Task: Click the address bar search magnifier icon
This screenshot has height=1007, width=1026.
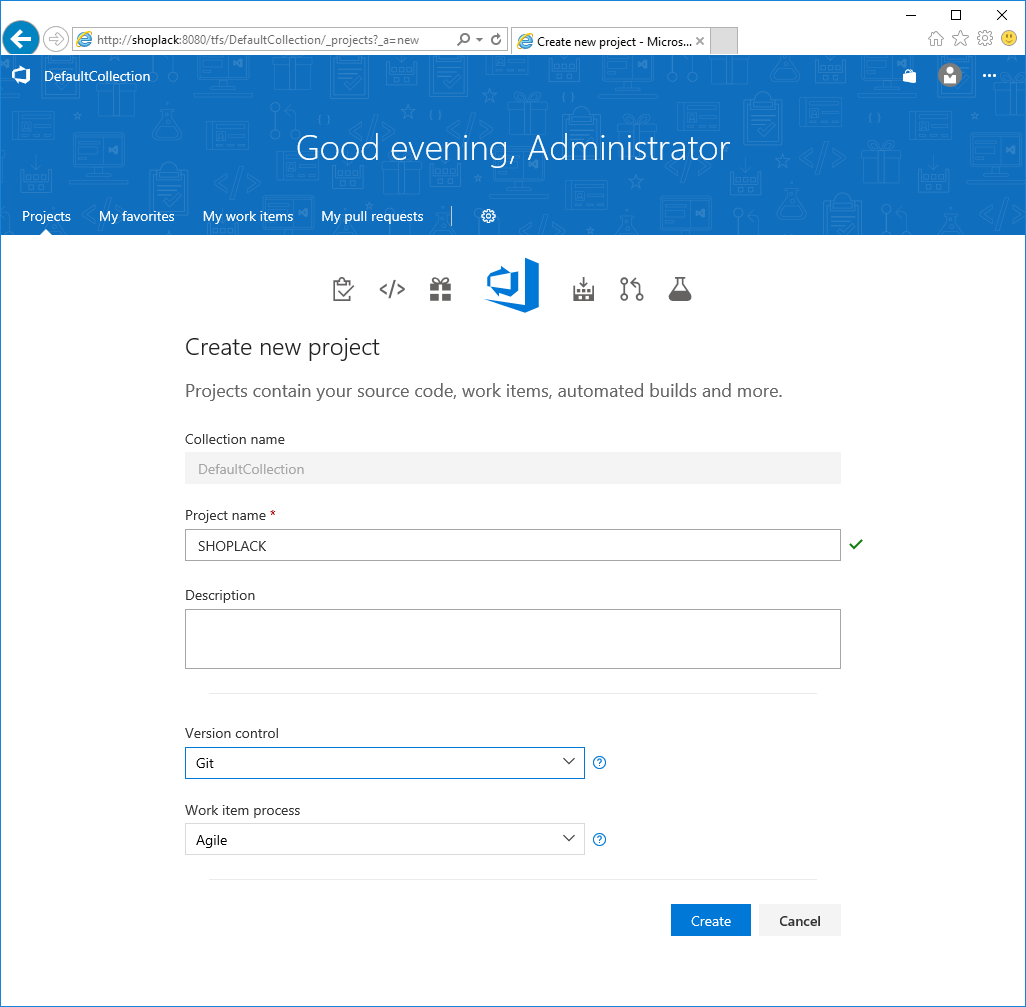Action: coord(463,40)
